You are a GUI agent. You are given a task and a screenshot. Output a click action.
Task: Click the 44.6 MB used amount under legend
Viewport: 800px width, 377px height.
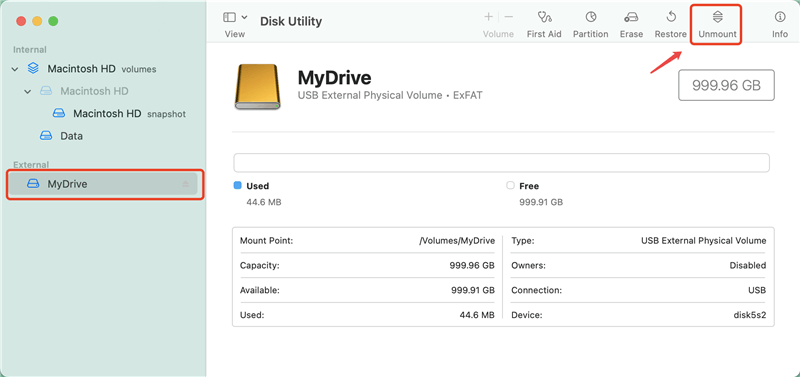point(264,202)
